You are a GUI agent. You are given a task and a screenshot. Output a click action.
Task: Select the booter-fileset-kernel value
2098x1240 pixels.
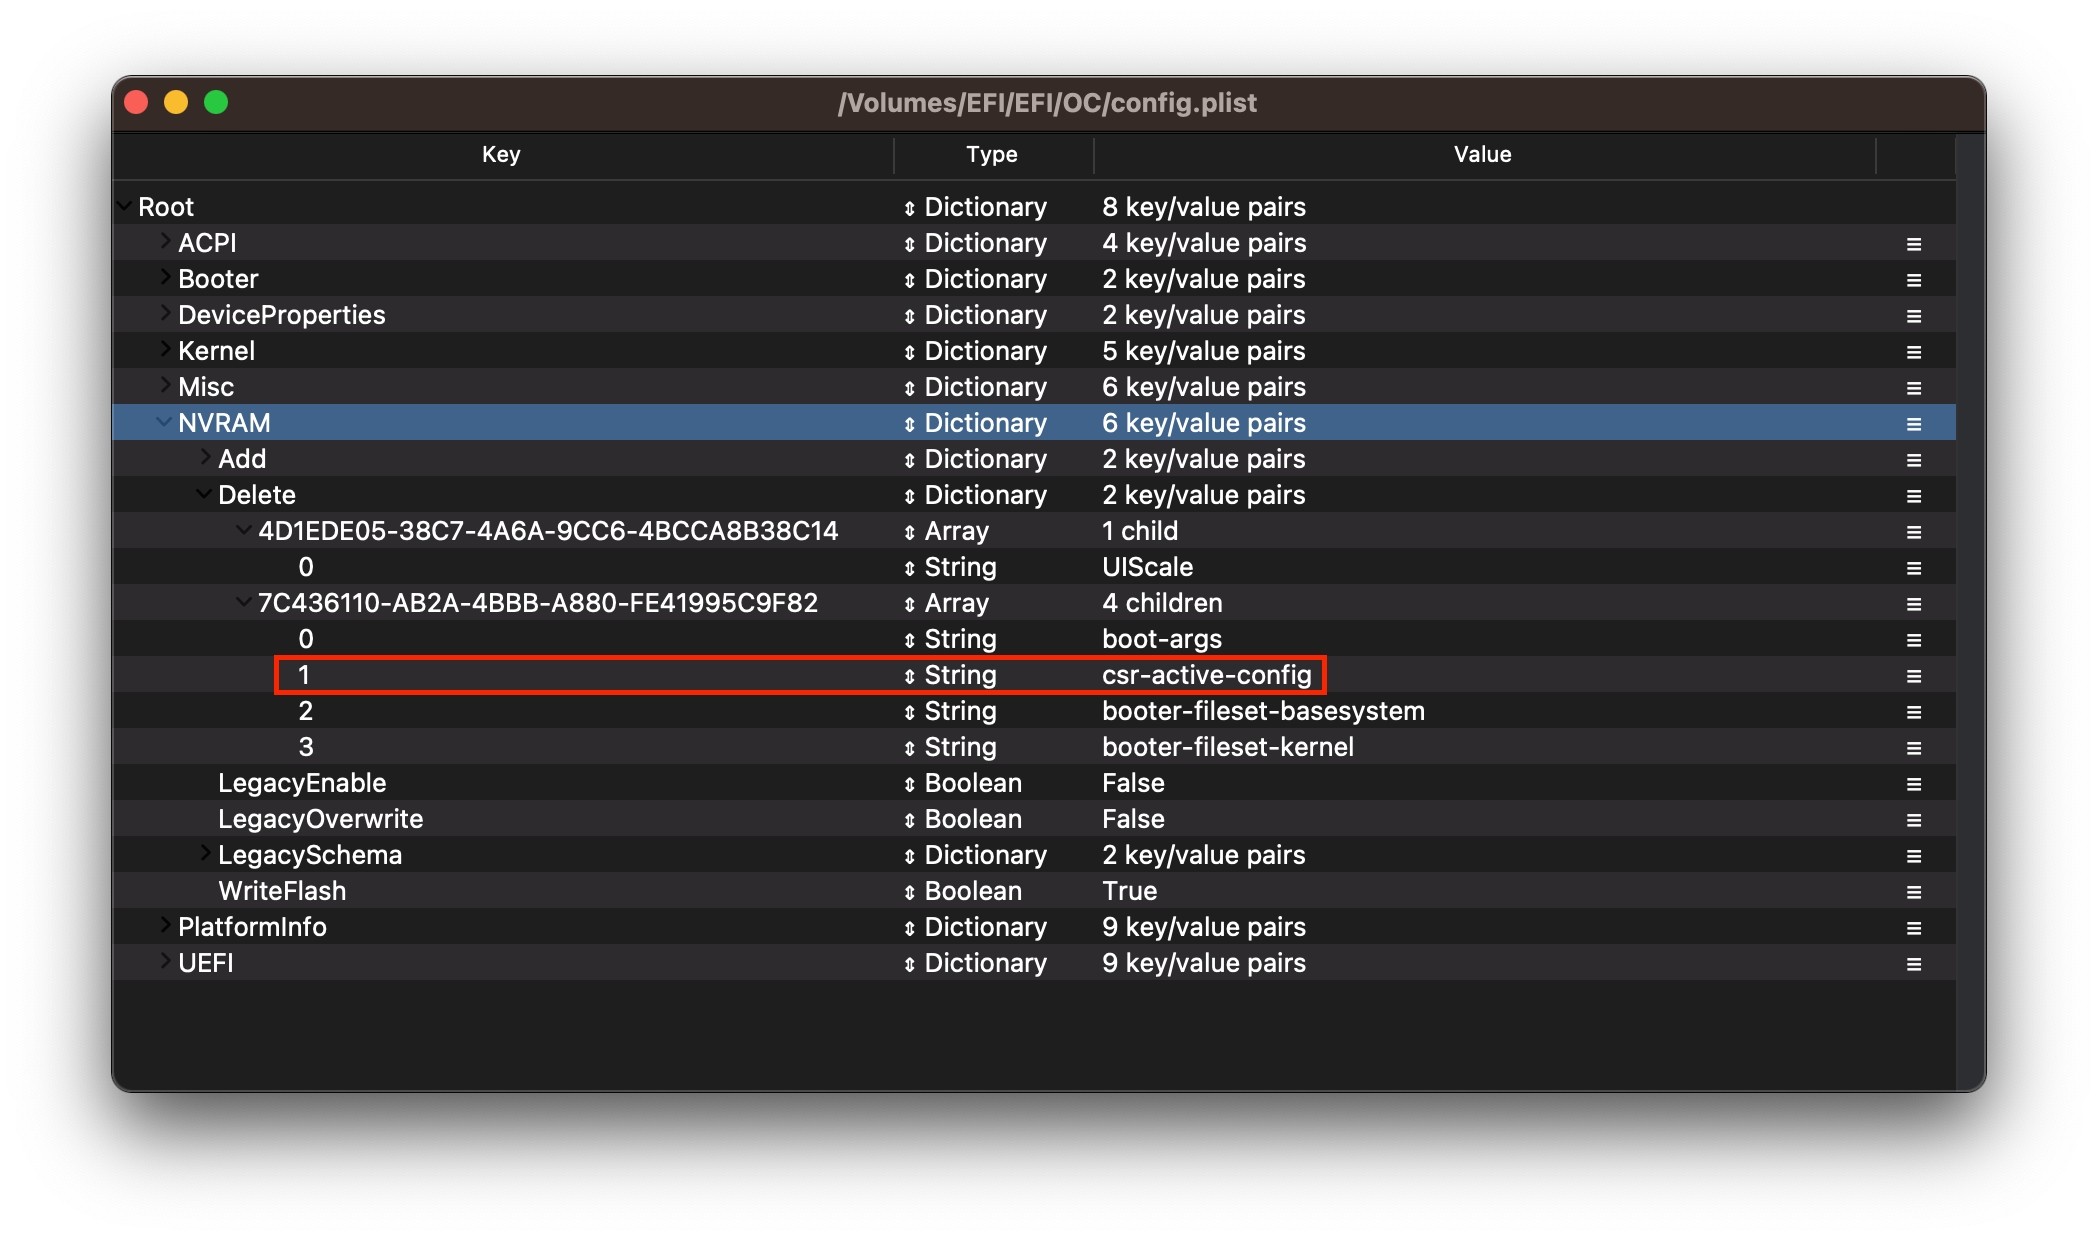(x=1227, y=748)
